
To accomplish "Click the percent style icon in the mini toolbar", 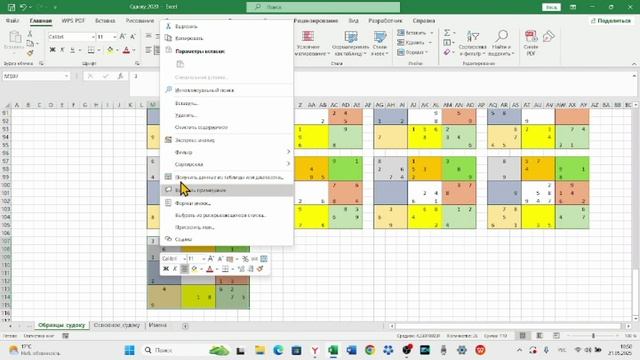I will (245, 259).
